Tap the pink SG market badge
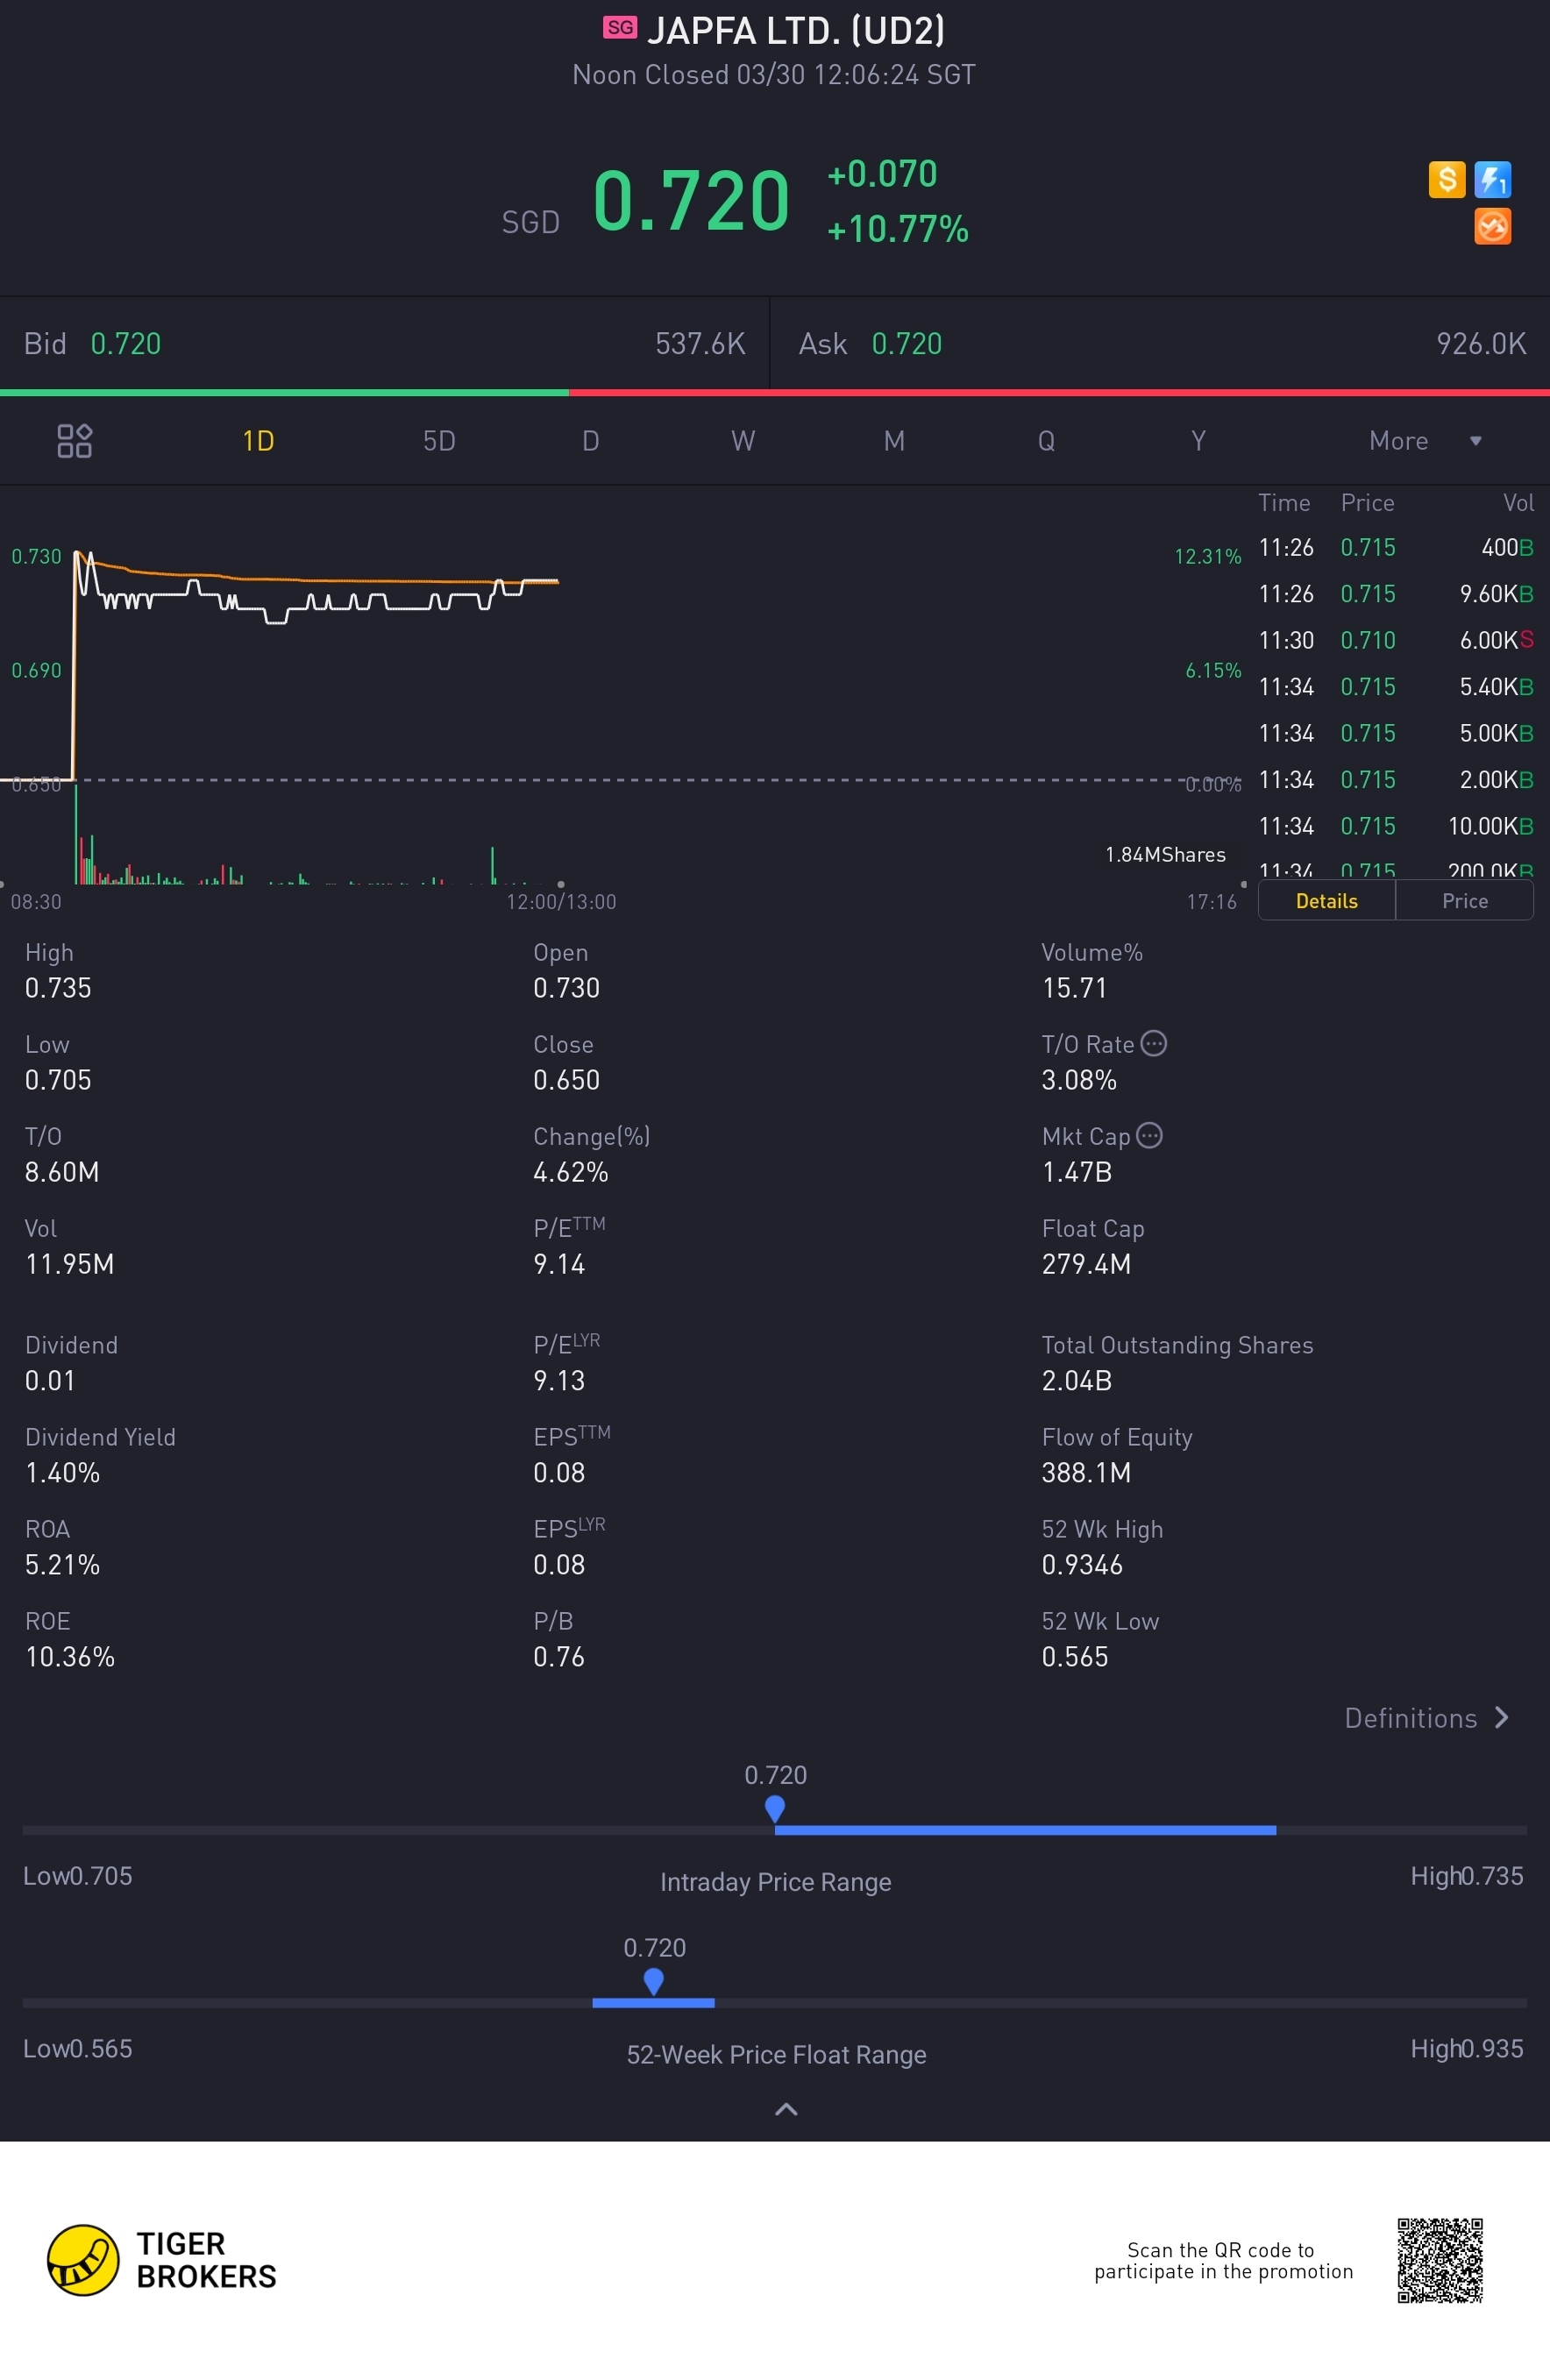 coord(620,28)
